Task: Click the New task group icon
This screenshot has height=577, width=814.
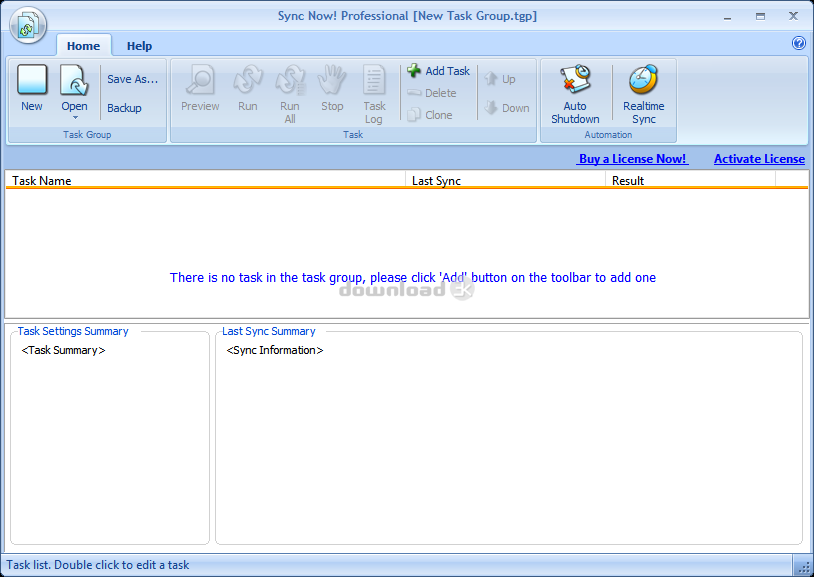Action: [32, 79]
